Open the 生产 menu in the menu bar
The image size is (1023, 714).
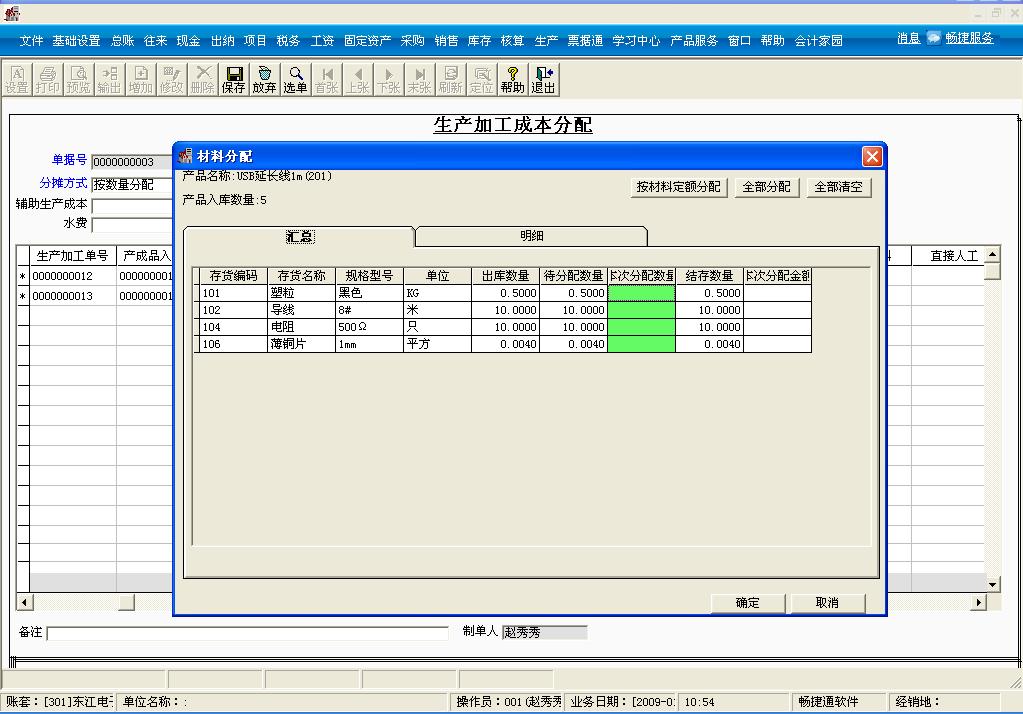[544, 41]
